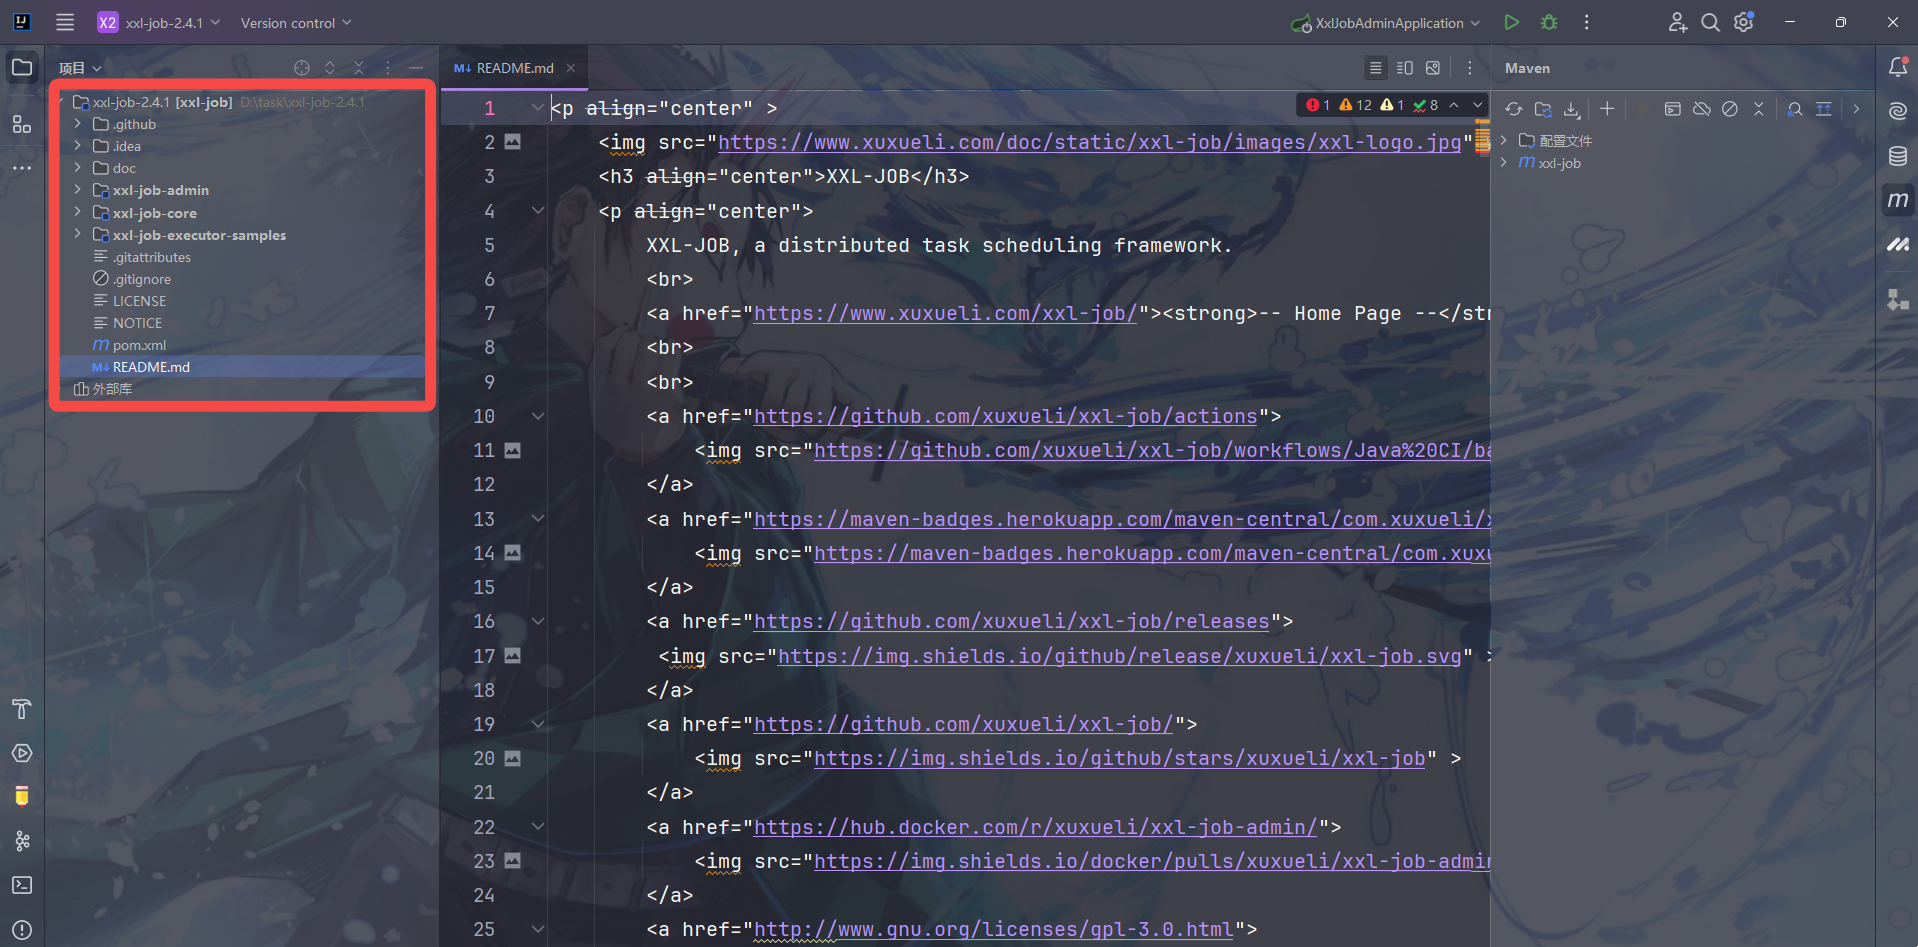Jump to the next highlighted error arrow
1918x947 pixels.
pyautogui.click(x=1477, y=105)
